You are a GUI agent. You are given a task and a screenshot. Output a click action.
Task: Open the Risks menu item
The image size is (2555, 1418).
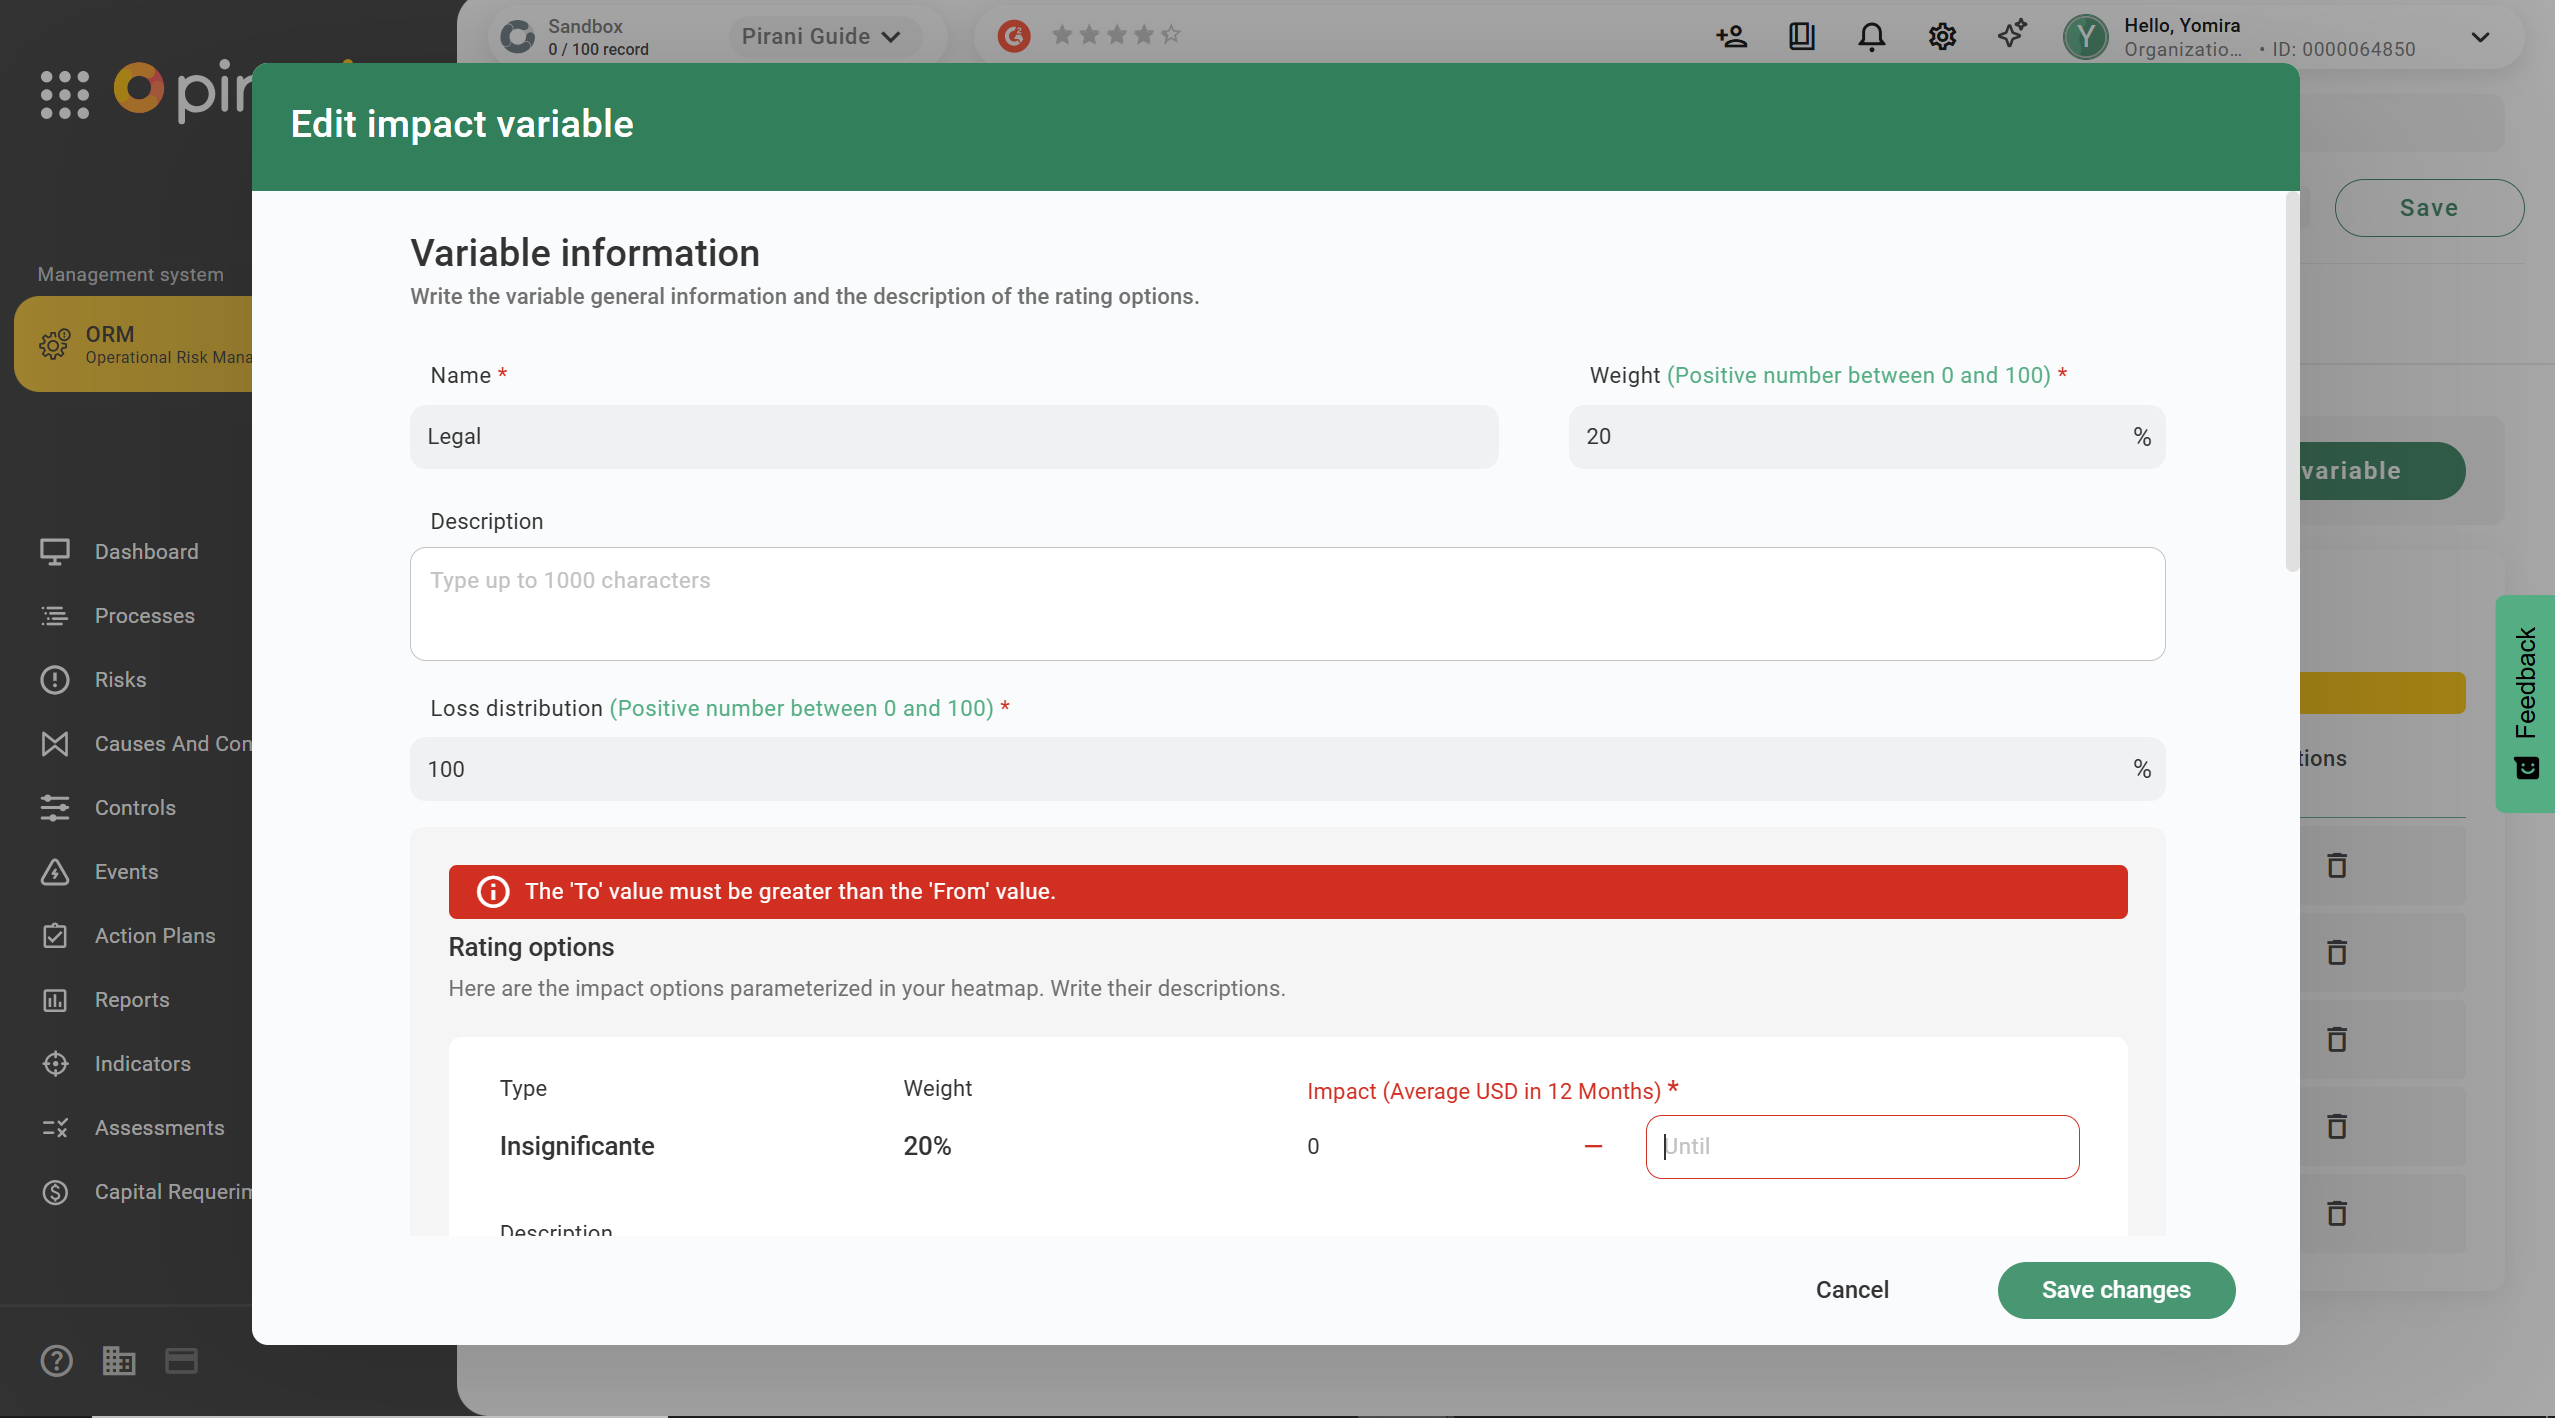(120, 680)
